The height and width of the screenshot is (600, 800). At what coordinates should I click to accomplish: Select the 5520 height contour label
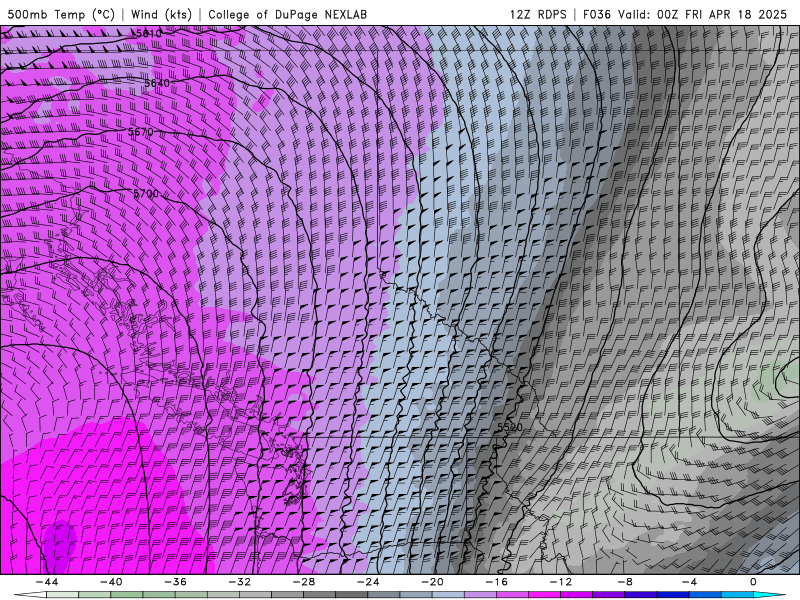tap(510, 427)
